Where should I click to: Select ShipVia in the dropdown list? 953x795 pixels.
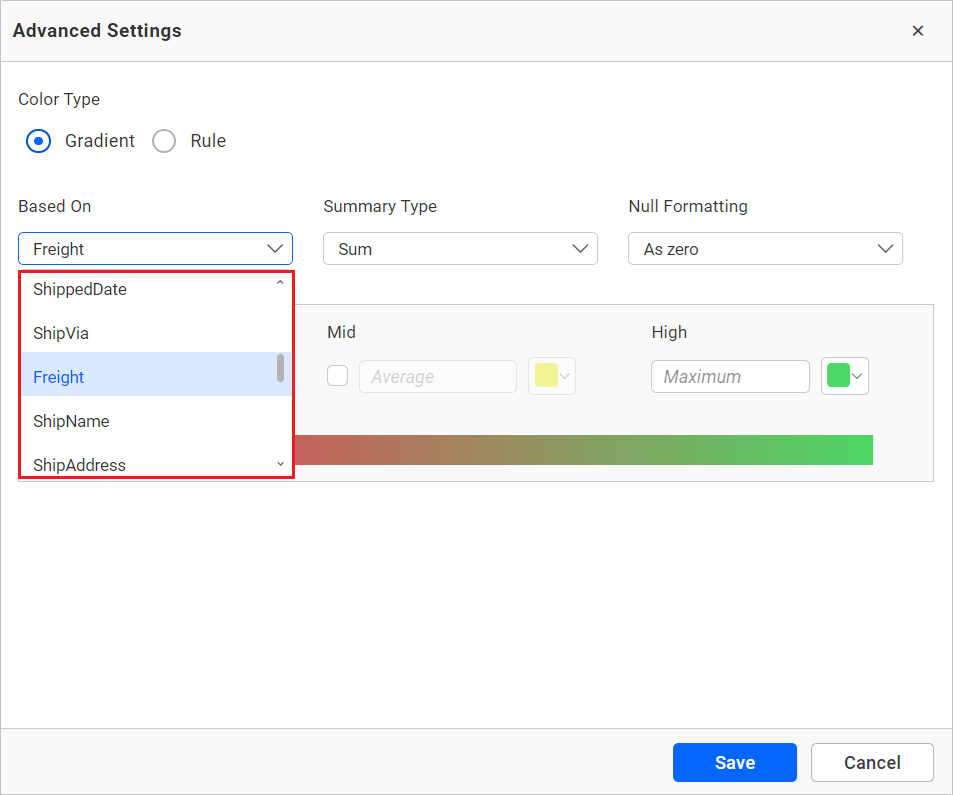point(61,333)
